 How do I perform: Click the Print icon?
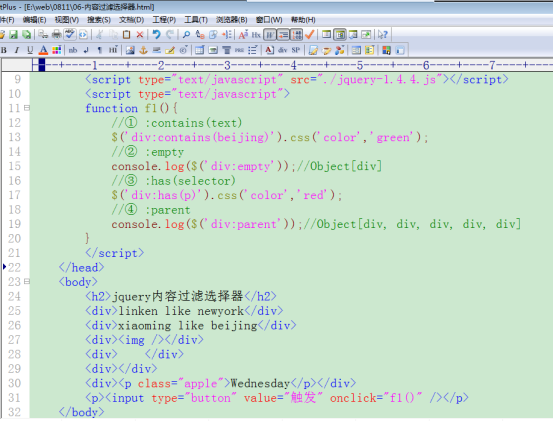coord(56,34)
